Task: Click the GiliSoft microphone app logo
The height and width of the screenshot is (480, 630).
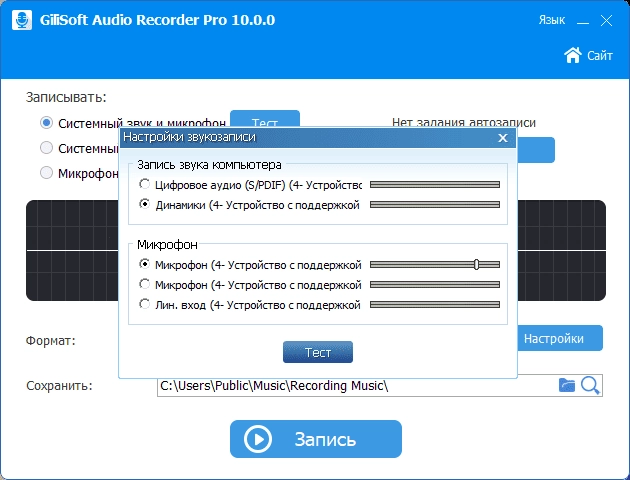Action: point(22,20)
